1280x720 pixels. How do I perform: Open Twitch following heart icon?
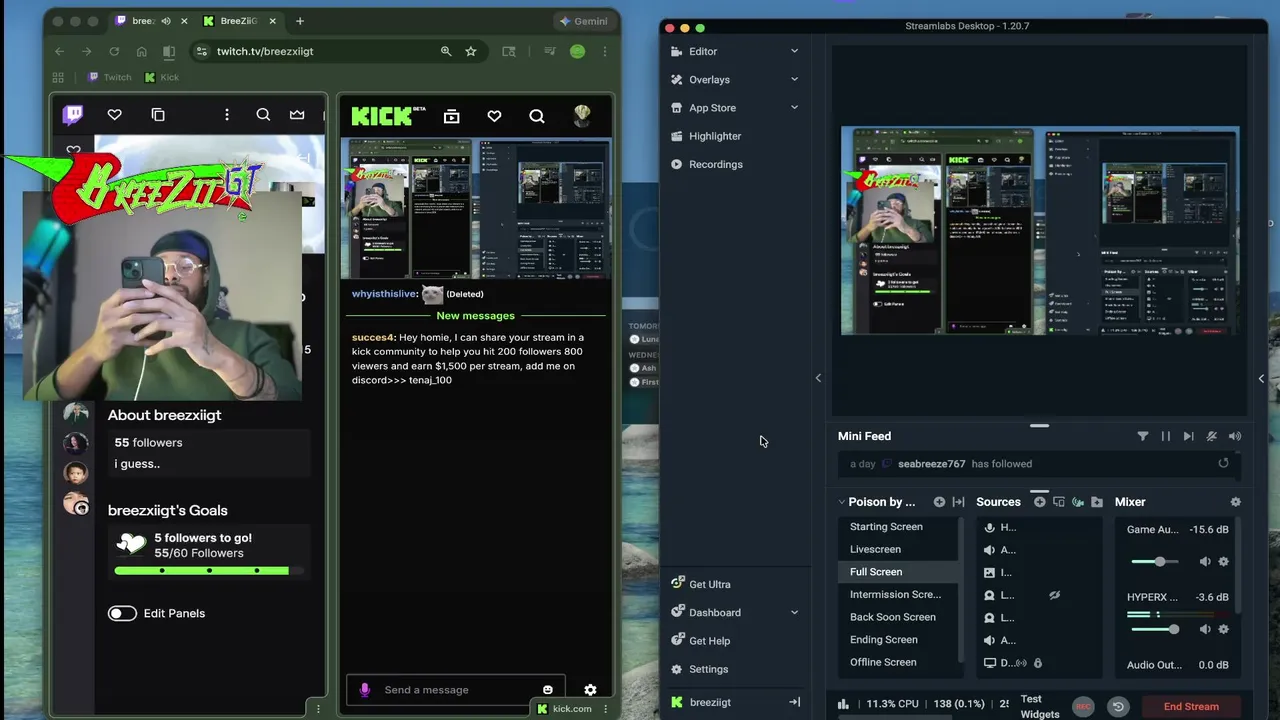(115, 115)
